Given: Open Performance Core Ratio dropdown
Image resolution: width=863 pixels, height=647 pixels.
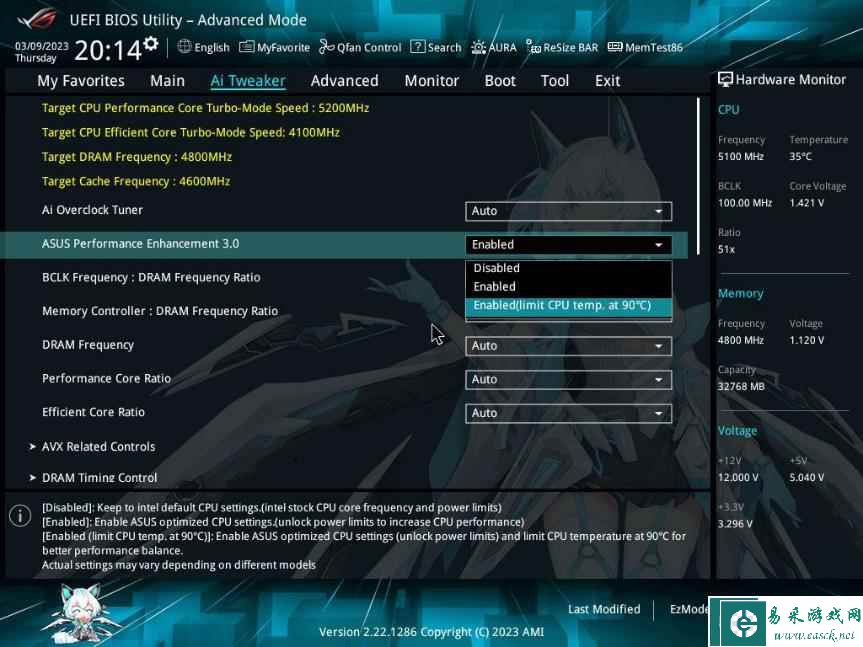Looking at the screenshot, I should coord(569,380).
